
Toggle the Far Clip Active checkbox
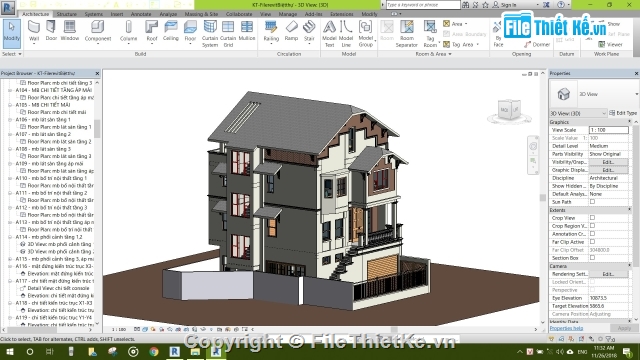click(592, 242)
